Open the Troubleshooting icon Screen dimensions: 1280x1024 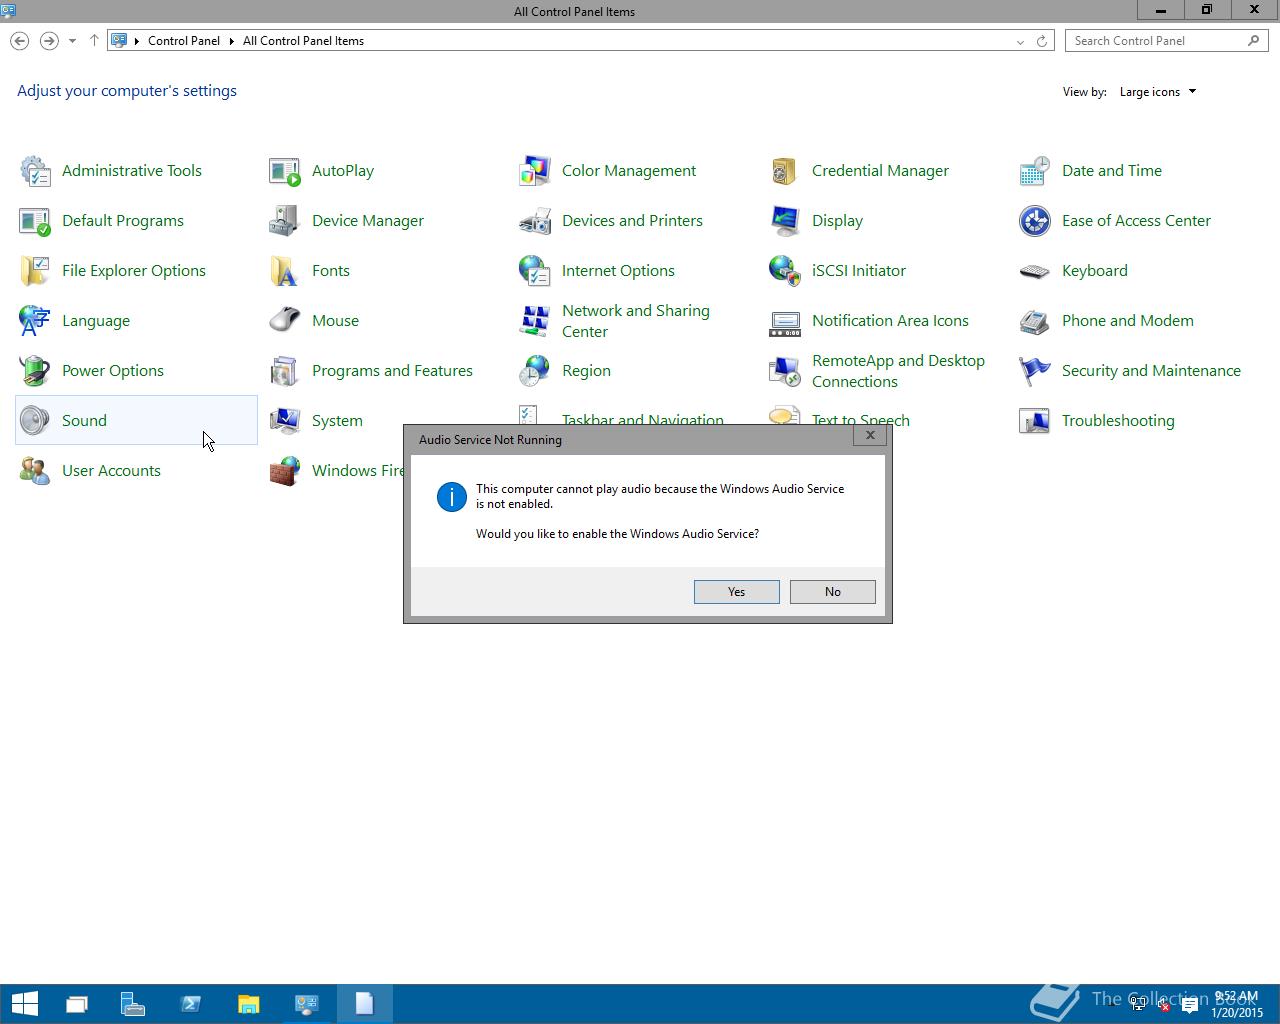1035,421
